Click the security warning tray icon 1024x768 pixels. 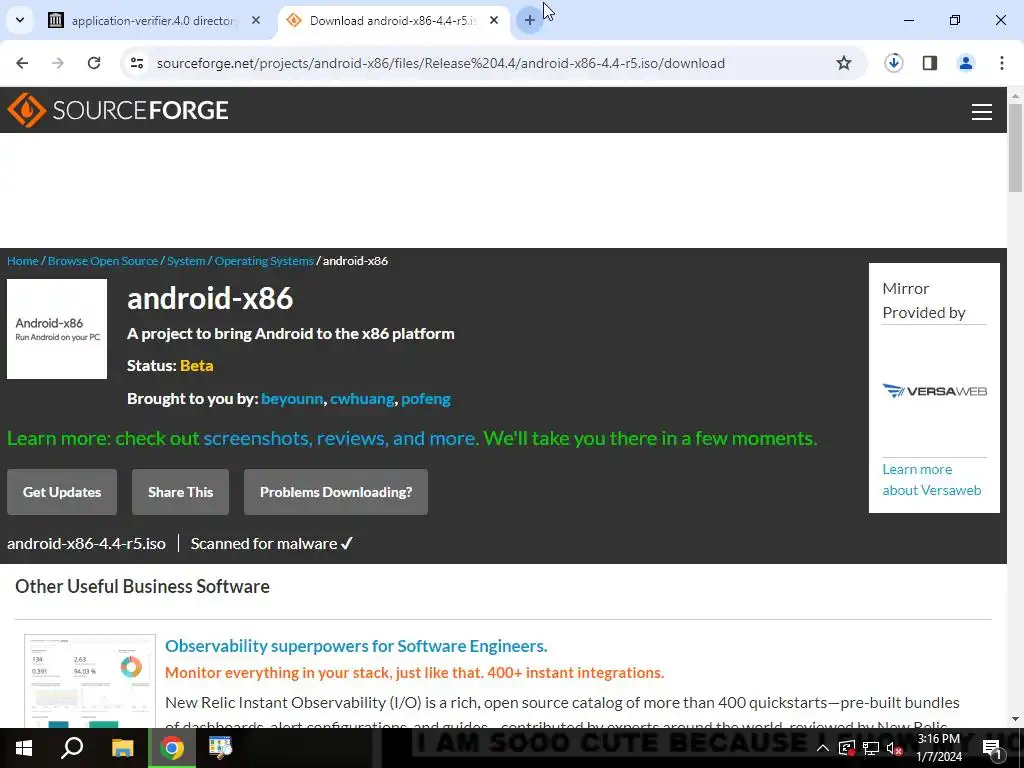point(847,748)
